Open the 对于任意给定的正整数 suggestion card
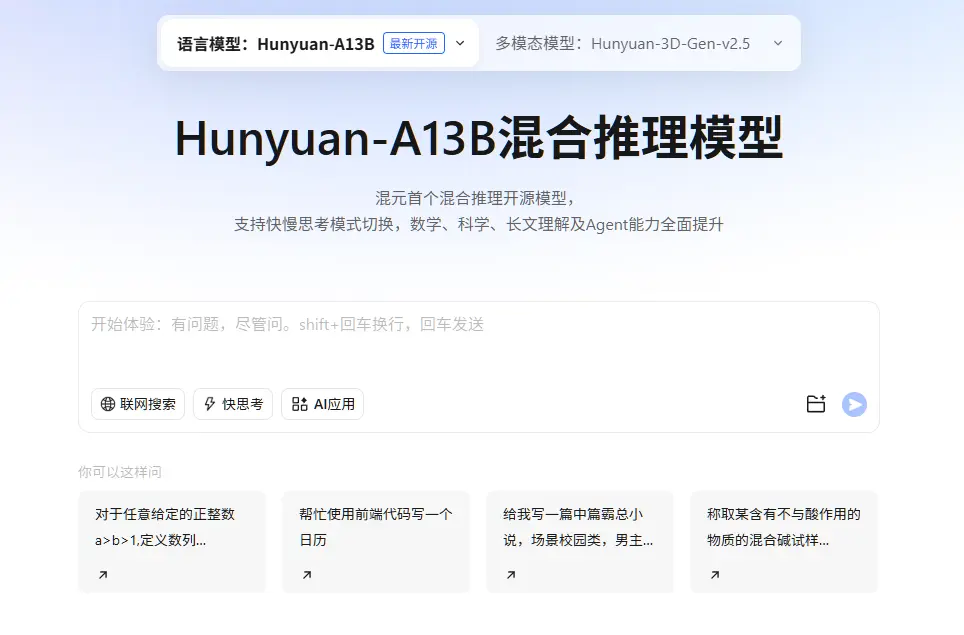Screen dimensions: 964x635 click(x=172, y=542)
